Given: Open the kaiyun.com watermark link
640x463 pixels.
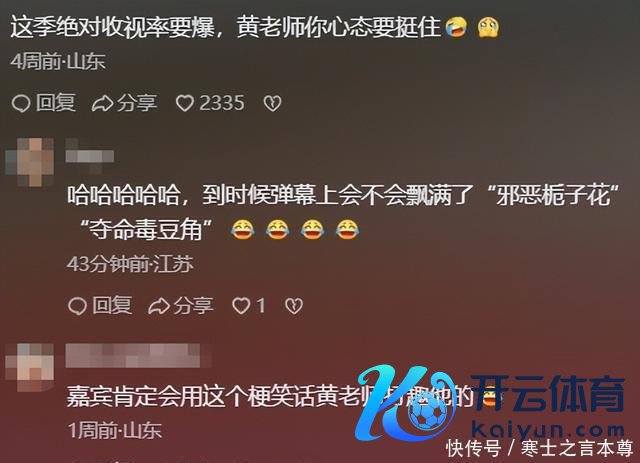Looking at the screenshot, I should (x=548, y=430).
